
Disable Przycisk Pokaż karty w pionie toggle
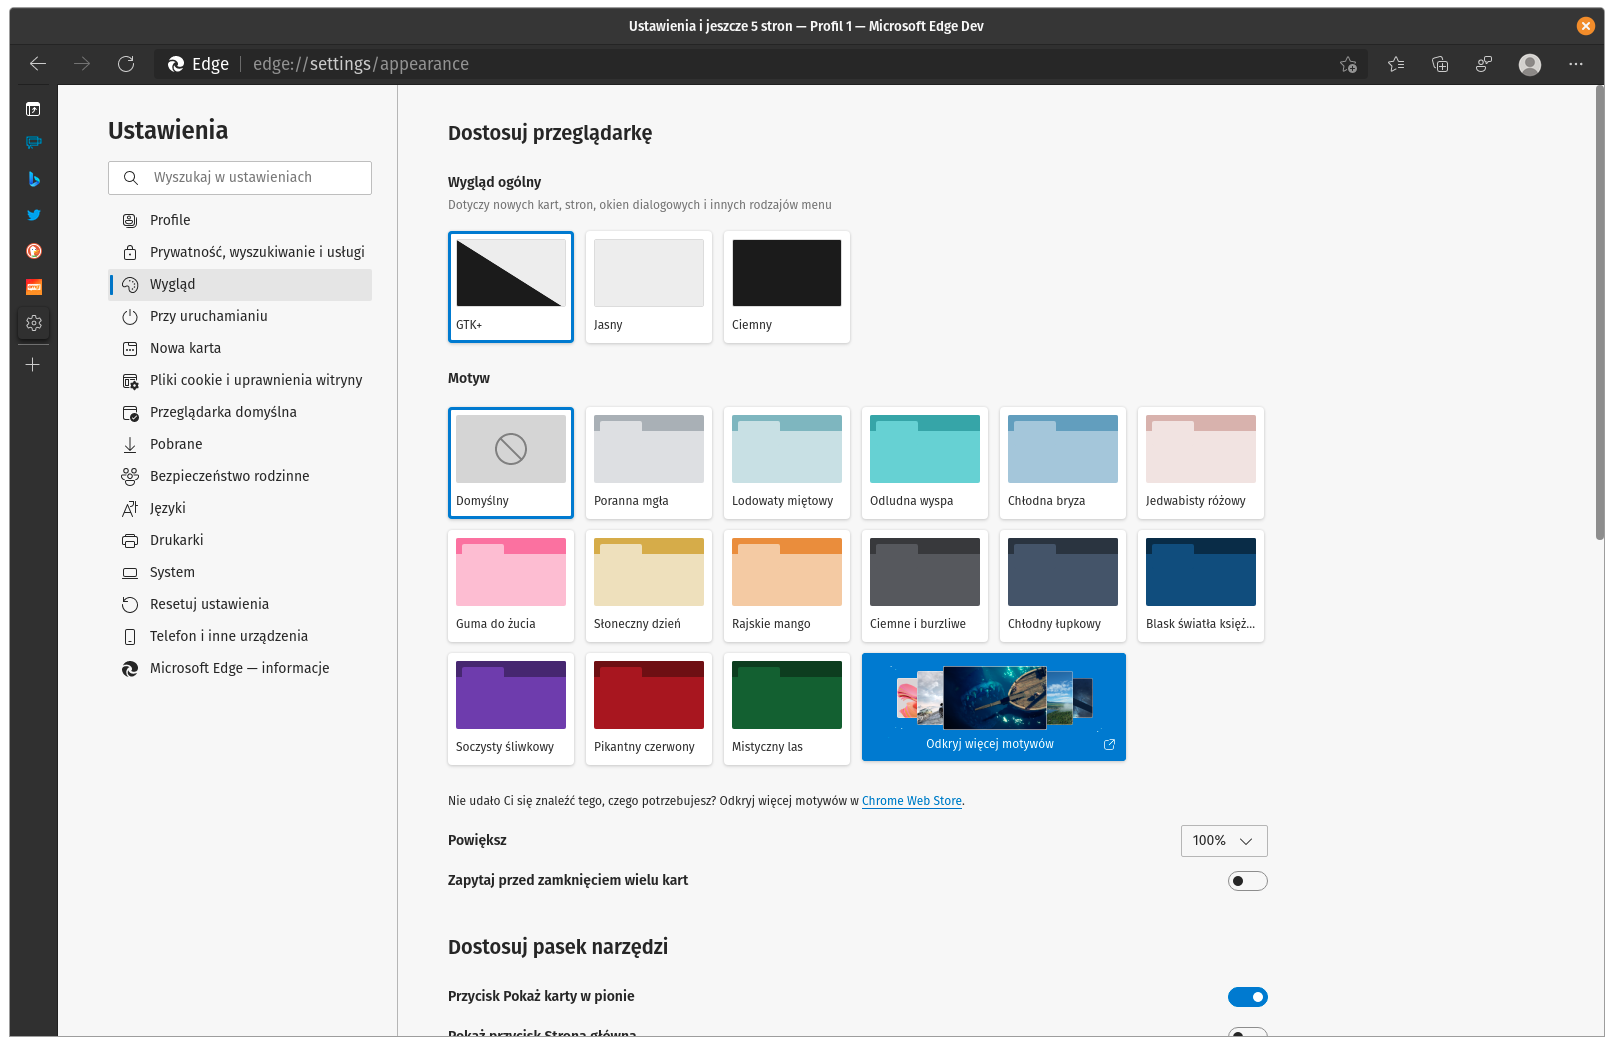pos(1247,997)
